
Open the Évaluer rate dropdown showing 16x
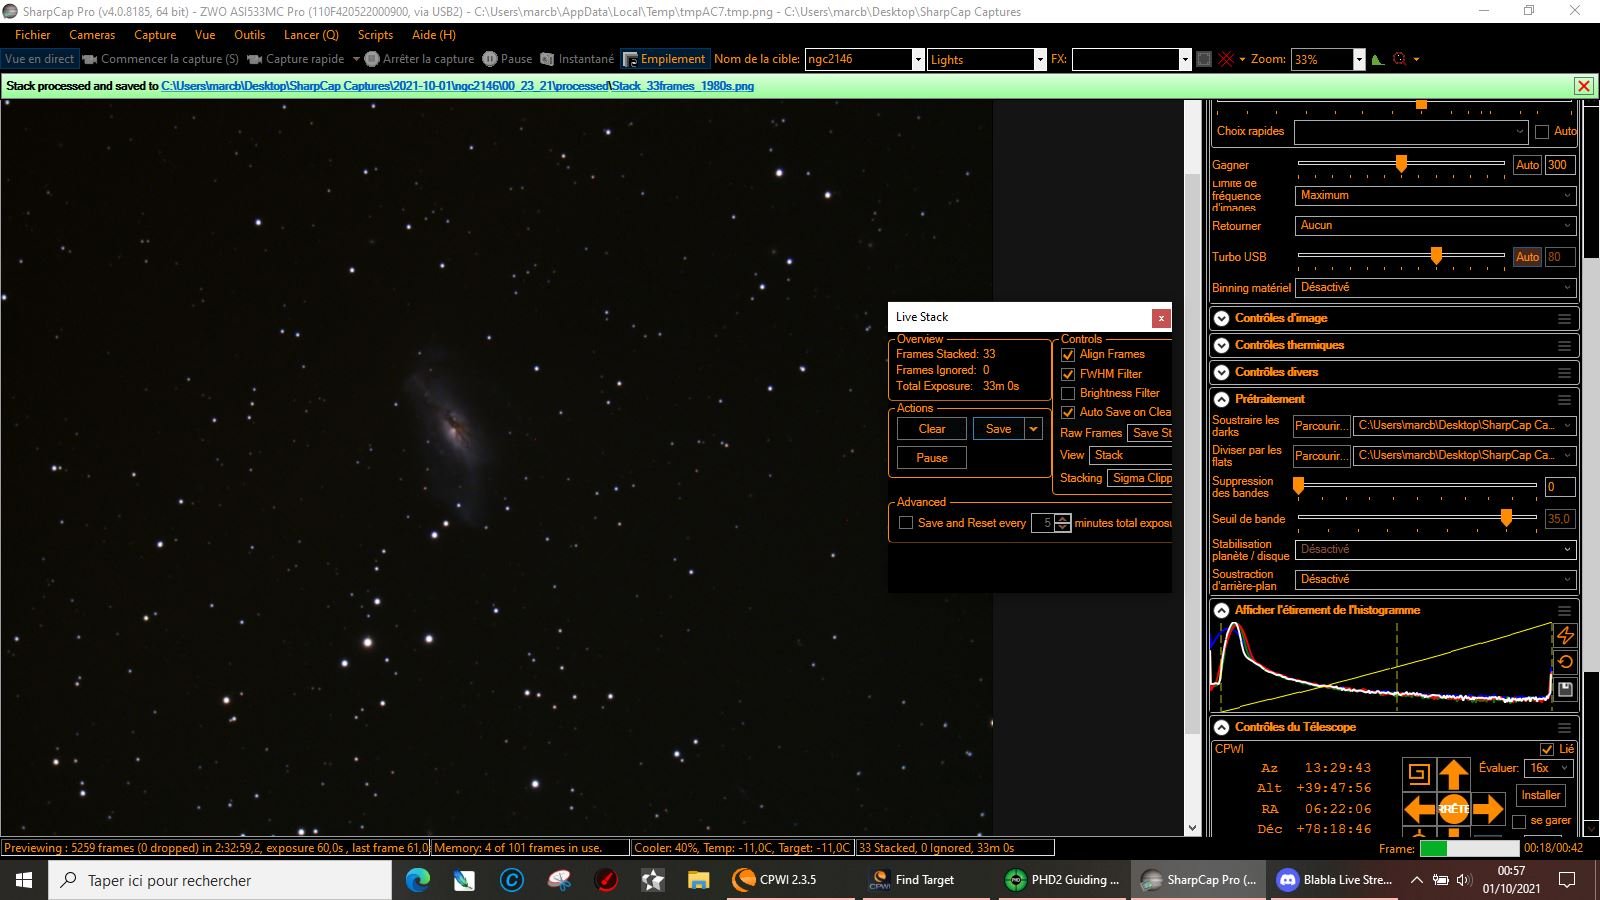tap(1549, 768)
